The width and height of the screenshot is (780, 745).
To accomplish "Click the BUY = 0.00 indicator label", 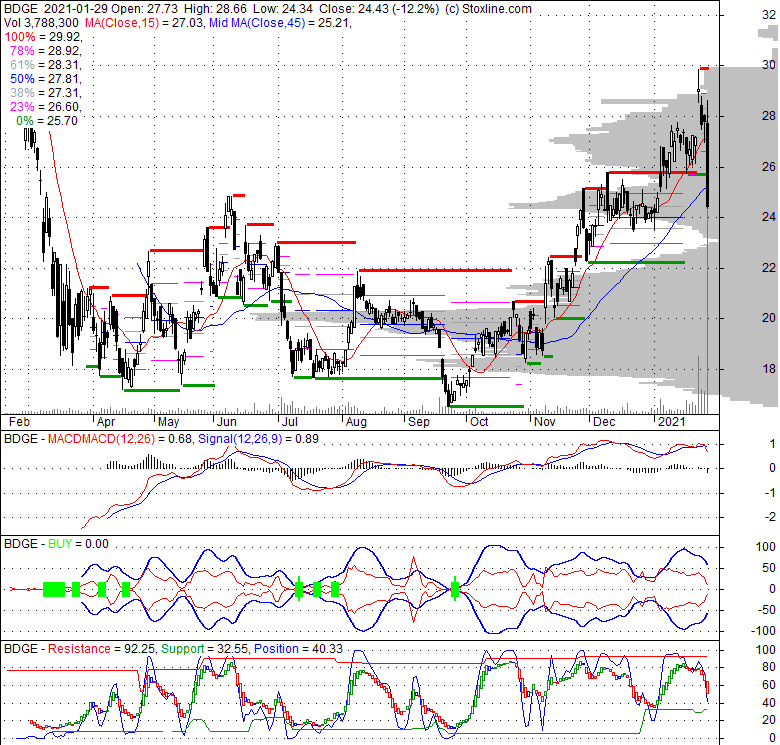I will [78, 544].
